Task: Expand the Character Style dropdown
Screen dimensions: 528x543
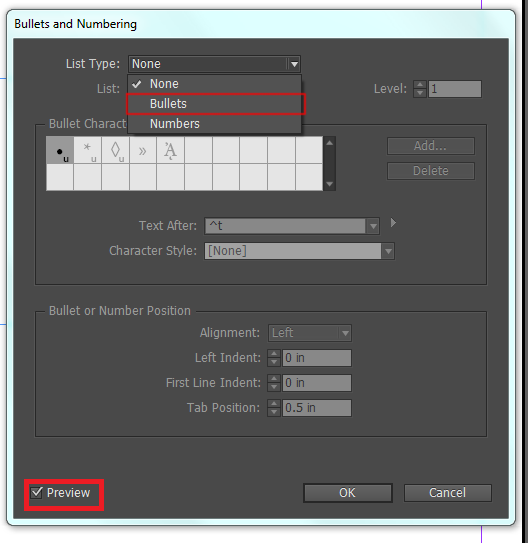Action: coord(388,251)
